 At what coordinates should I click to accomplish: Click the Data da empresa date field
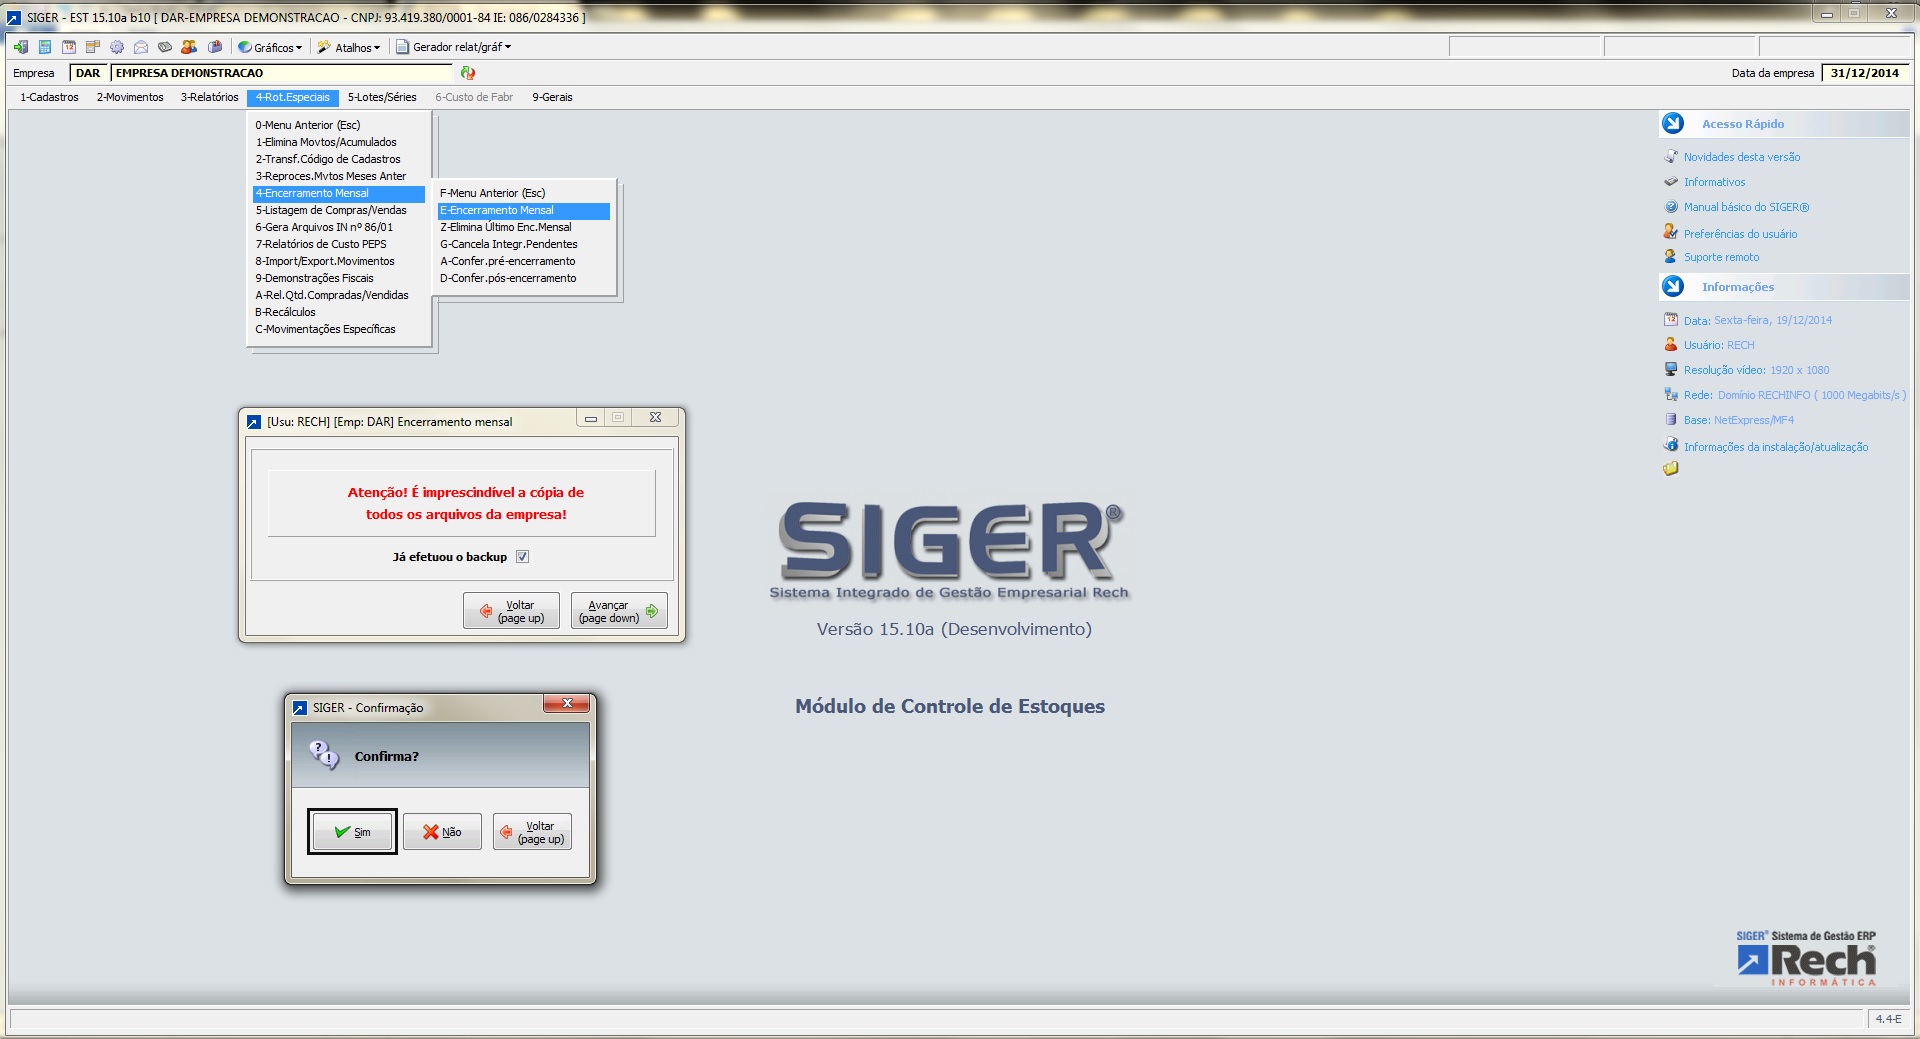[x=1865, y=73]
